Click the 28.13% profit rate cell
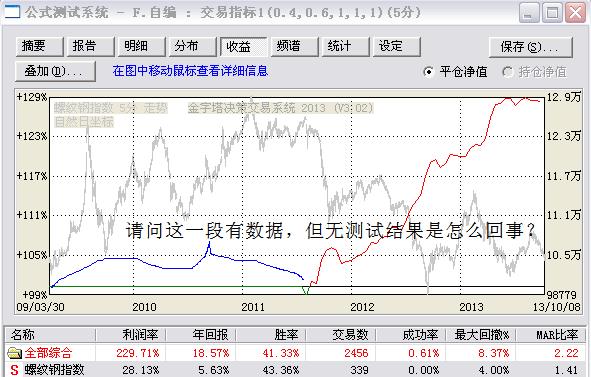This screenshot has height=377, width=591. 141,370
